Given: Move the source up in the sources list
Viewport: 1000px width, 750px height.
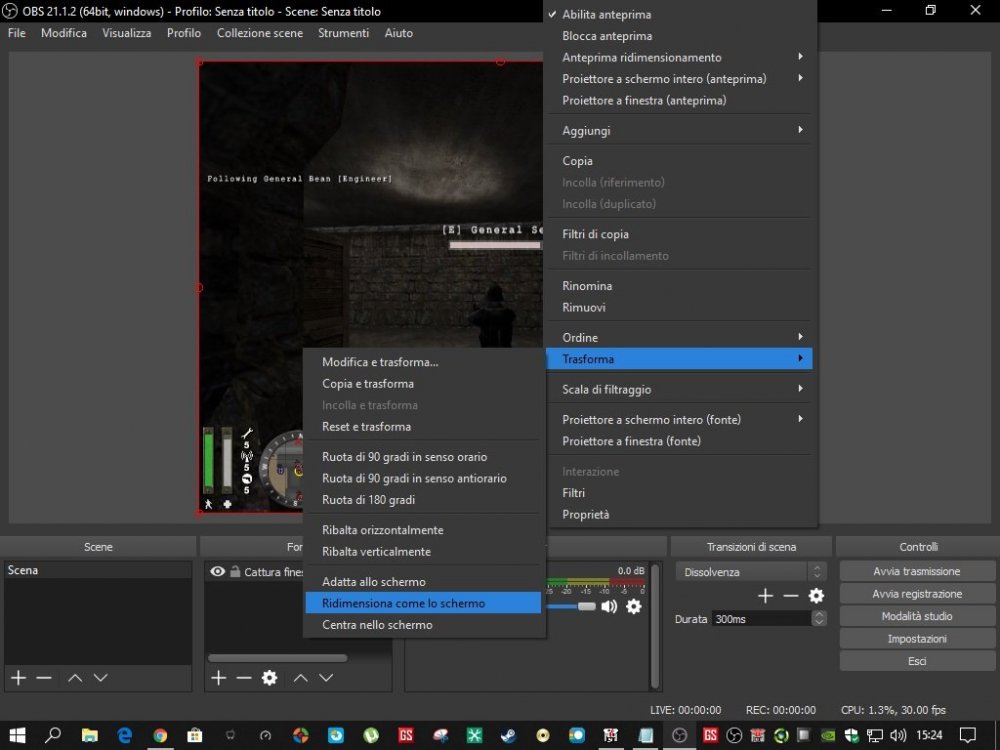Looking at the screenshot, I should [x=300, y=677].
